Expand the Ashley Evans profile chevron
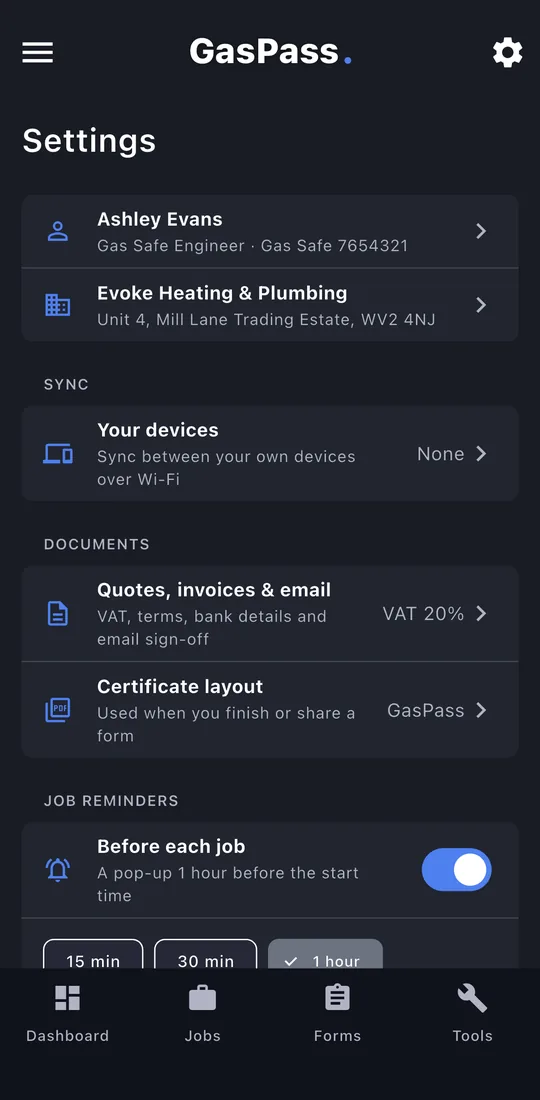540x1100 pixels. 481,231
